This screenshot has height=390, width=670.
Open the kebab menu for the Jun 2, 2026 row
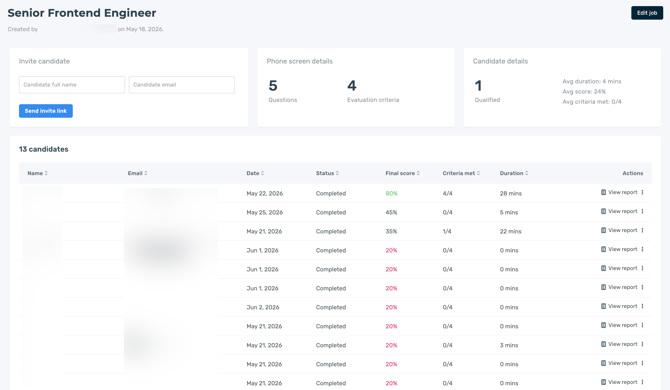coord(642,306)
